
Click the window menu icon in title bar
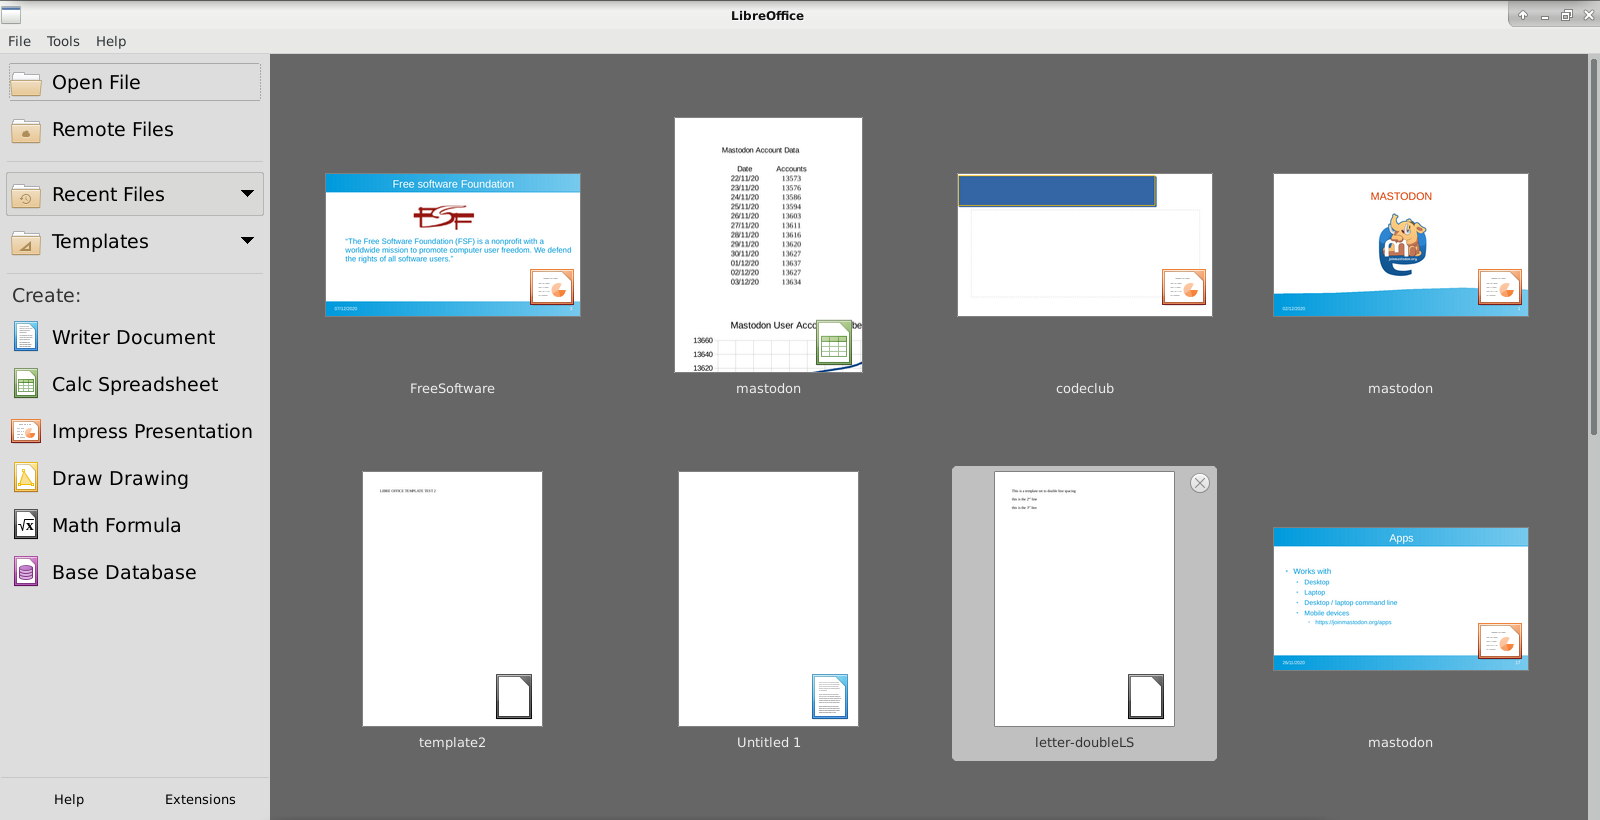11,15
